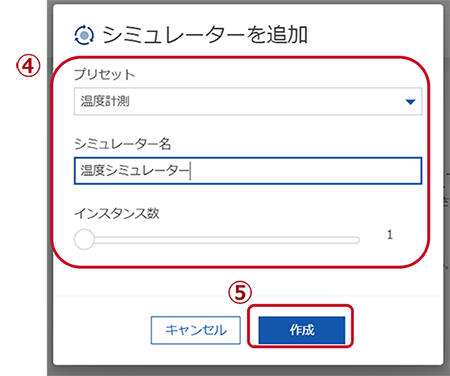Viewport: 450px width, 376px height.
Task: Click the blue 作成 button
Action: [302, 330]
